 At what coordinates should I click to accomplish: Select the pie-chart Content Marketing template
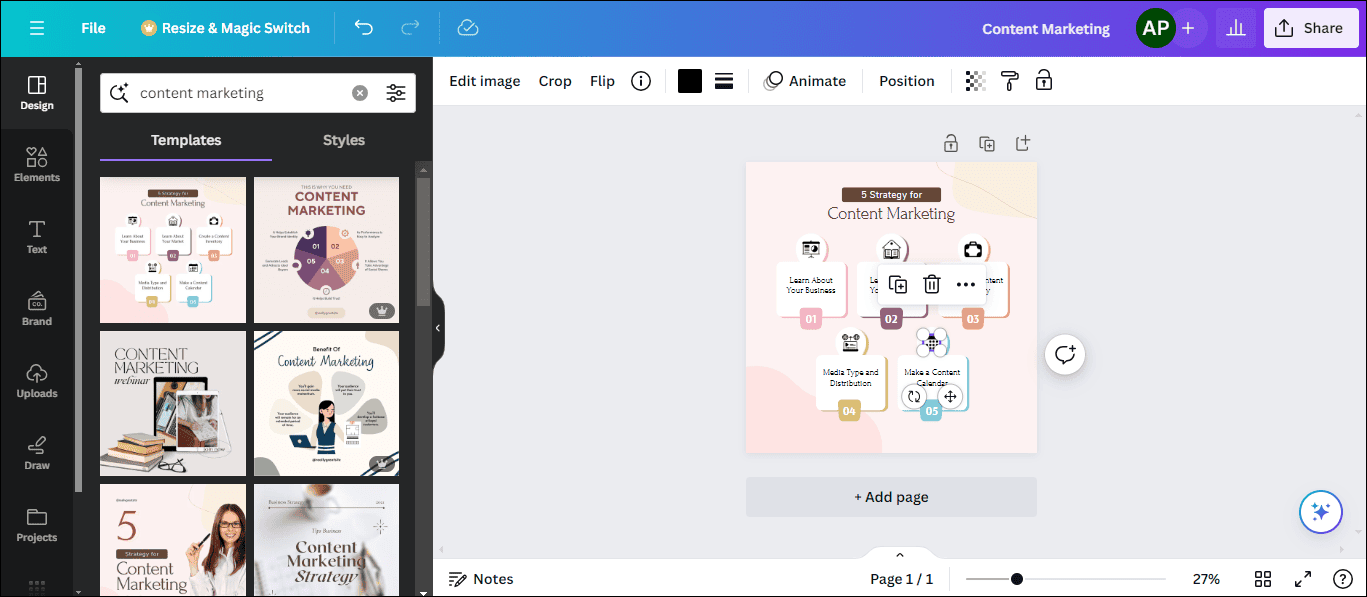pos(326,250)
